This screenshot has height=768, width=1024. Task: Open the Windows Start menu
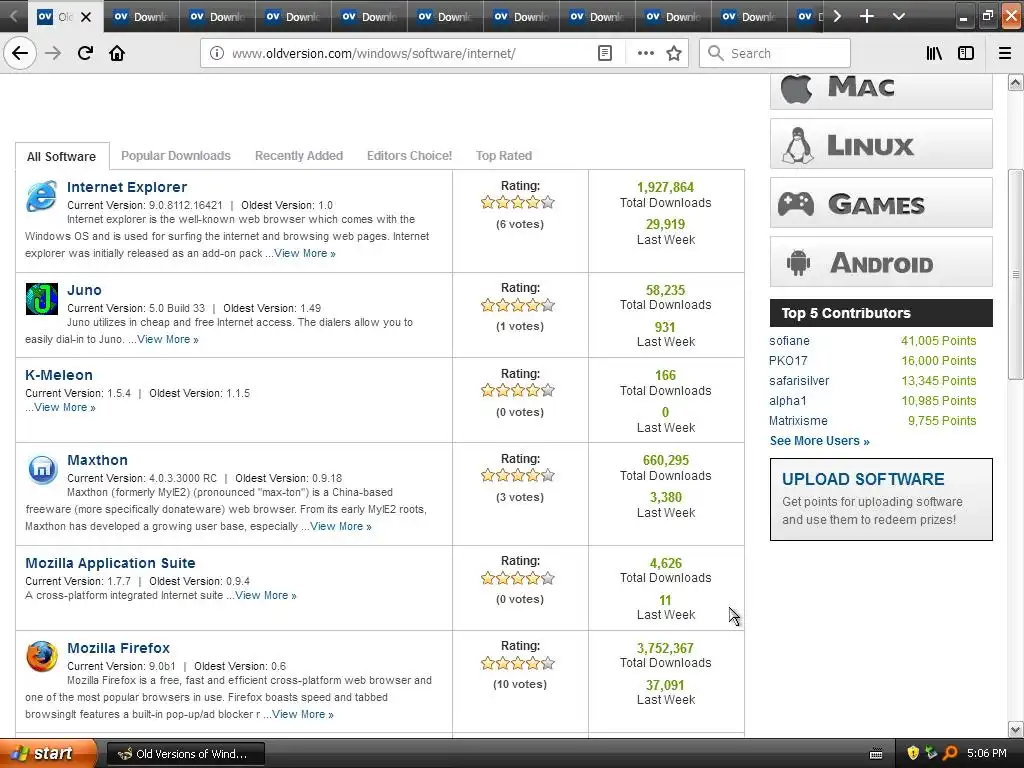pos(48,754)
